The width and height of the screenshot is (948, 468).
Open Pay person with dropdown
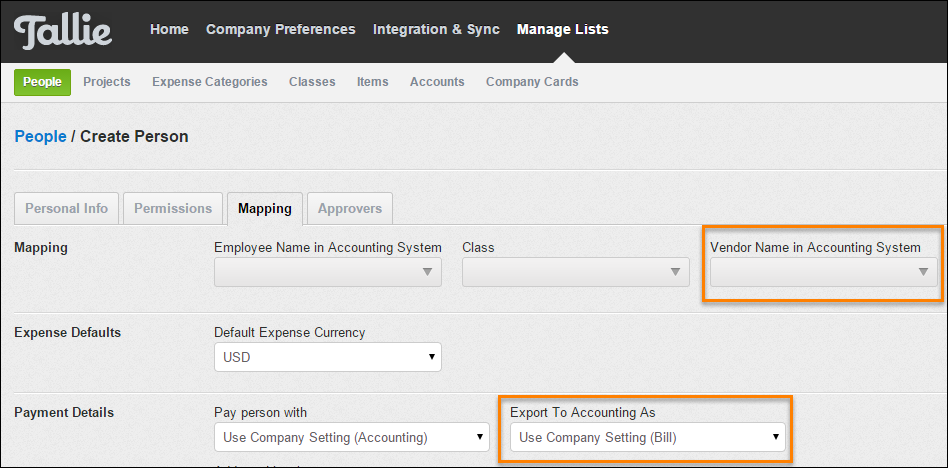pos(352,437)
